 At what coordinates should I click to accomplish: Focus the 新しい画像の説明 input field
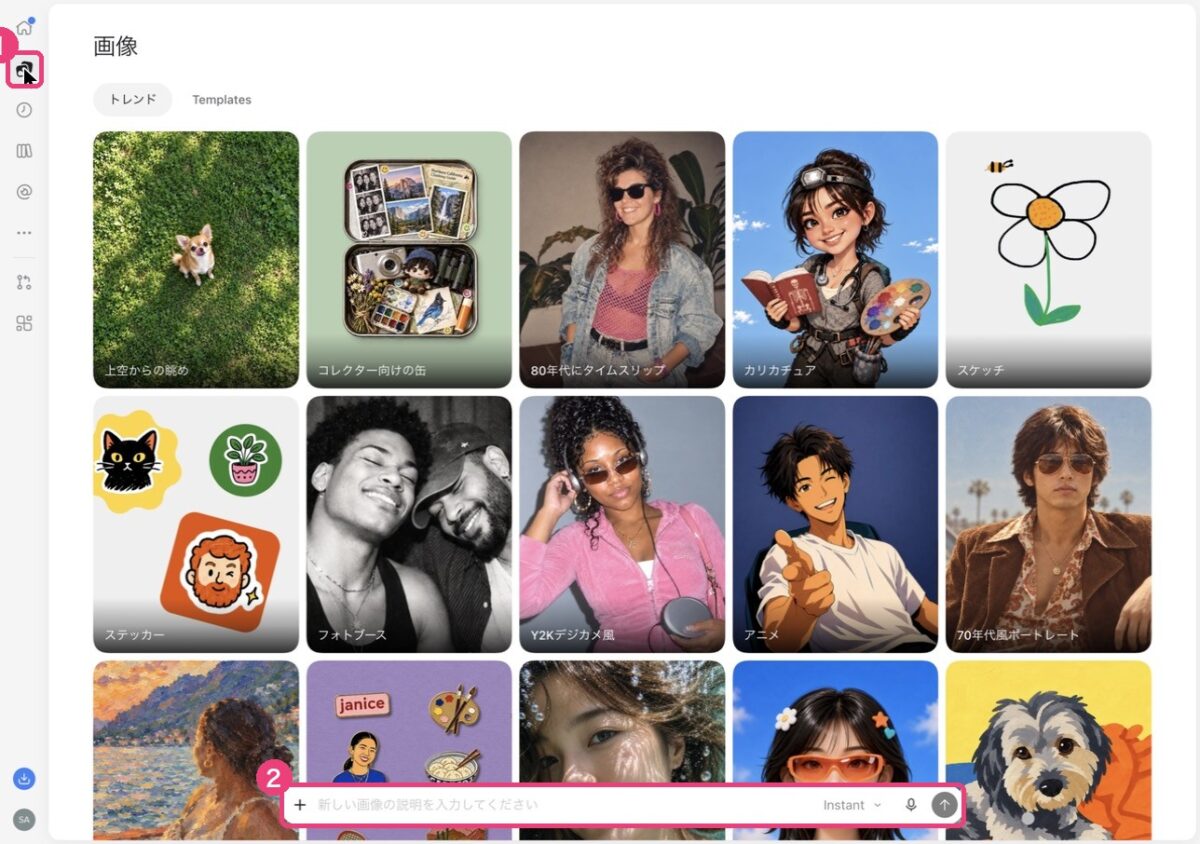[x=560, y=805]
